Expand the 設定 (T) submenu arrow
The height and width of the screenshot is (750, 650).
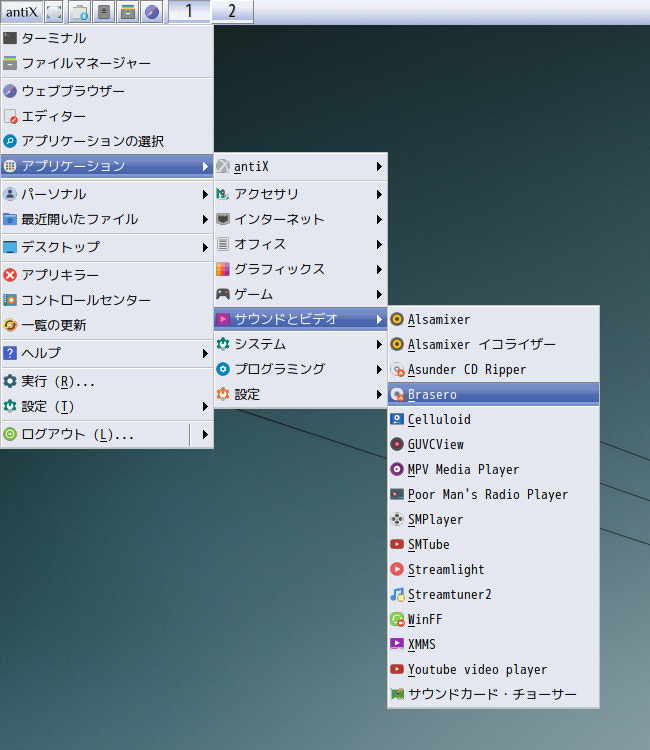(x=205, y=407)
